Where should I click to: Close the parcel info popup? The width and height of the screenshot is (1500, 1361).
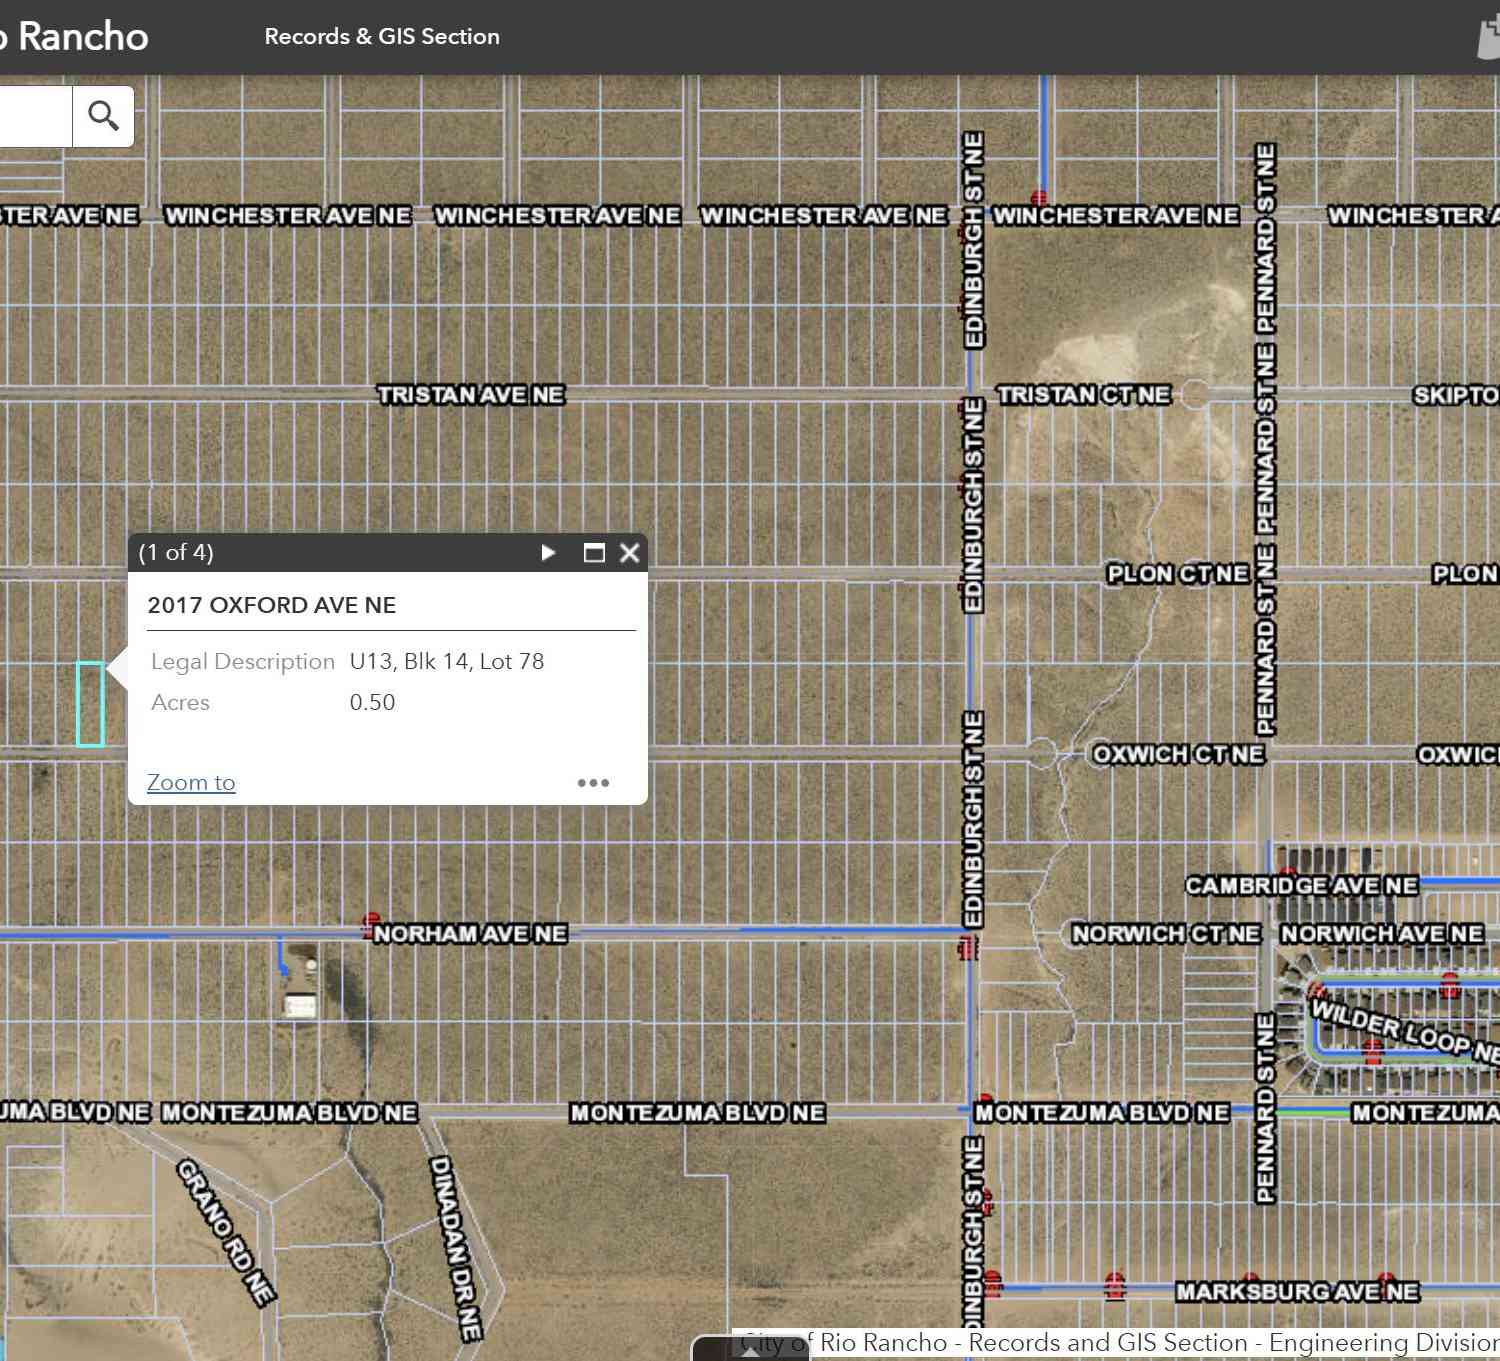629,552
